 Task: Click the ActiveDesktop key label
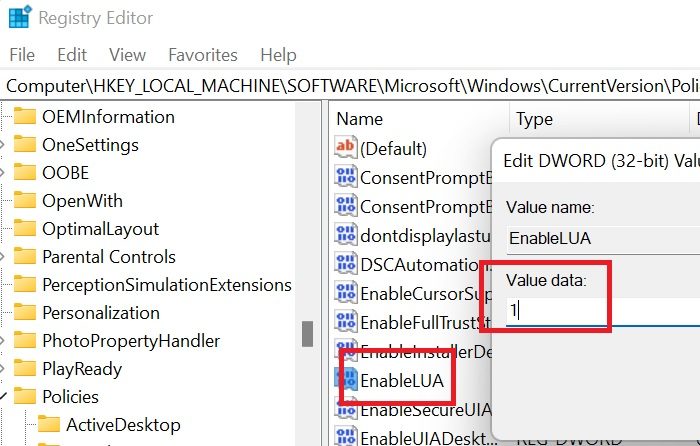click(x=123, y=425)
